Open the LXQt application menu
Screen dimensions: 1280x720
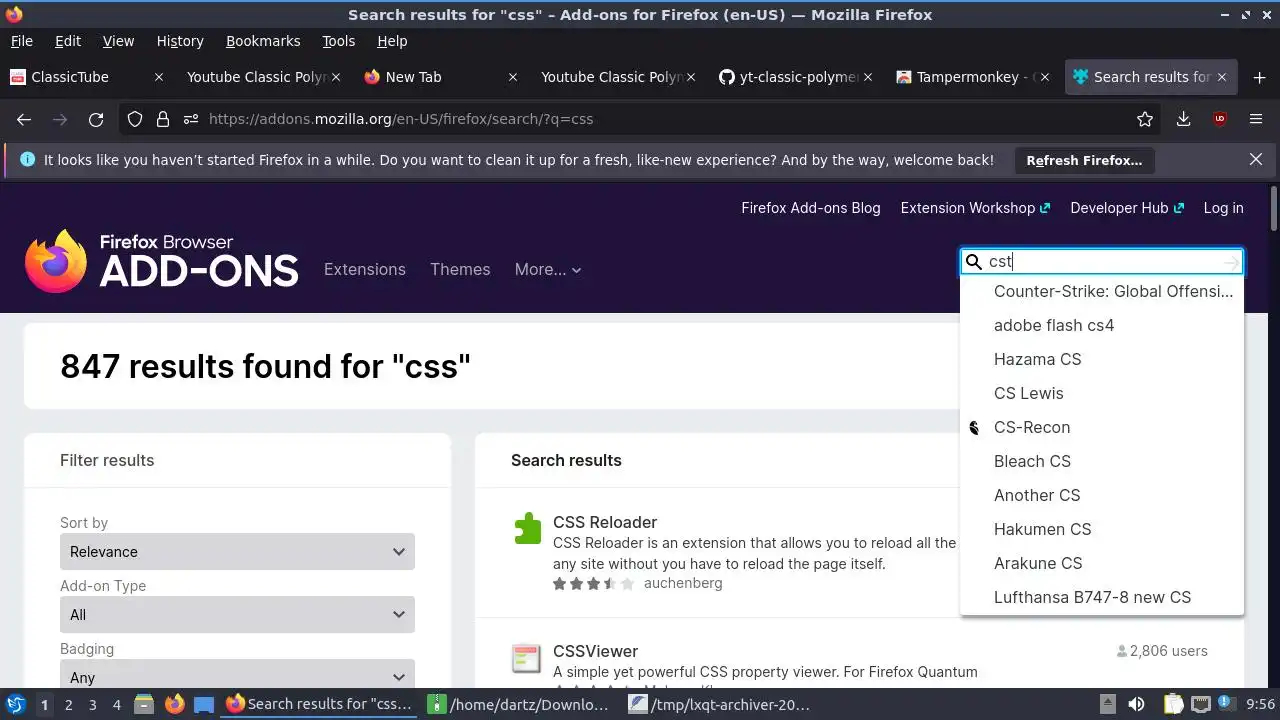[x=15, y=704]
